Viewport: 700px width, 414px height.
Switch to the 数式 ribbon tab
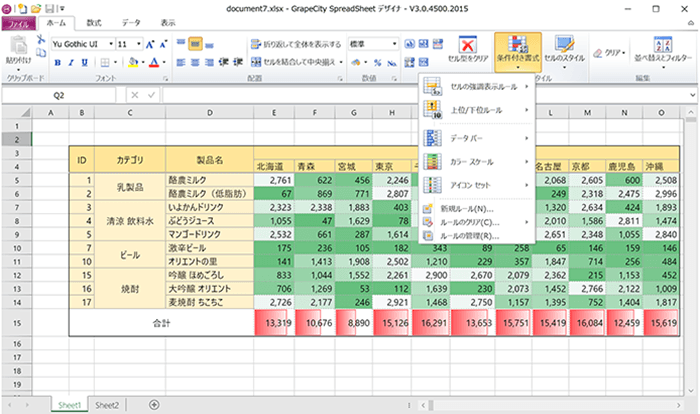pyautogui.click(x=93, y=20)
